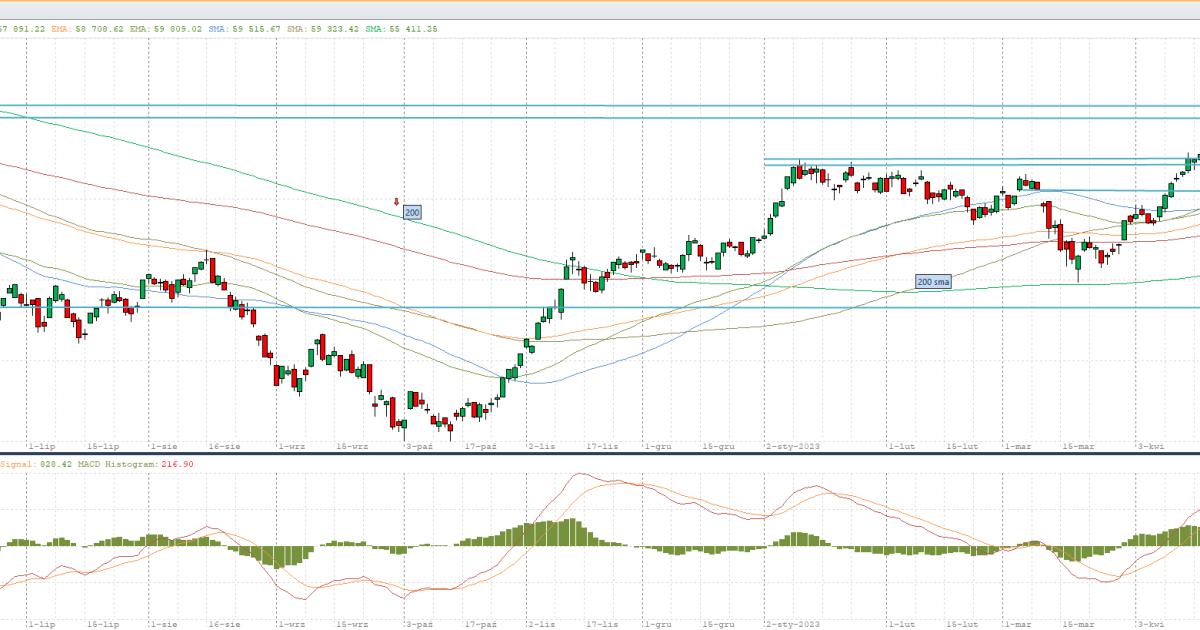Screen dimensions: 1200x630
Task: Click 17-lis on the MACD panel's bottom axis
Action: pos(601,623)
